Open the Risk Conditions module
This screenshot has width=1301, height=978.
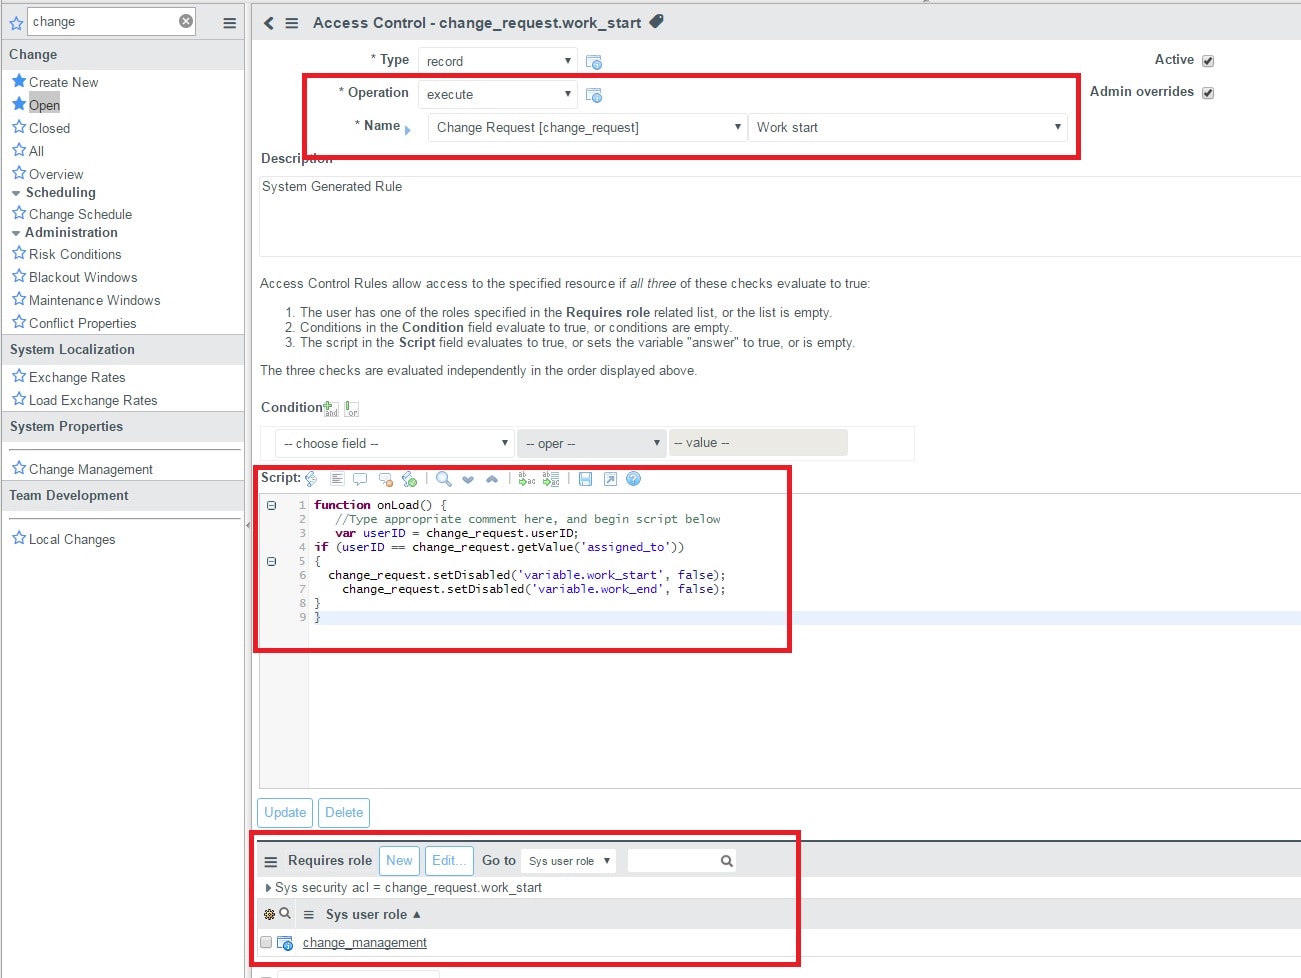(75, 254)
